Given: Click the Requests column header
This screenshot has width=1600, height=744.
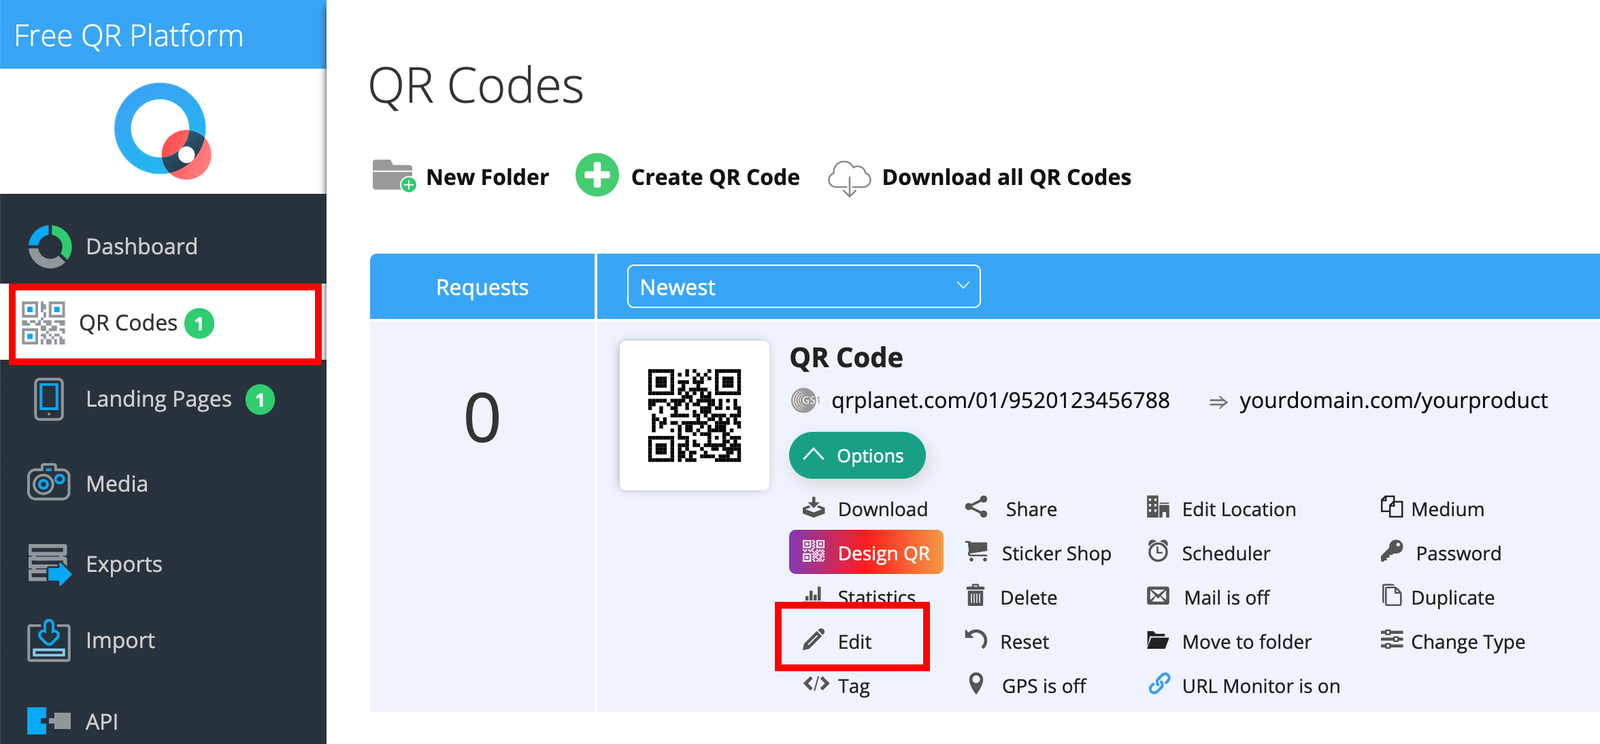Looking at the screenshot, I should click(x=482, y=287).
